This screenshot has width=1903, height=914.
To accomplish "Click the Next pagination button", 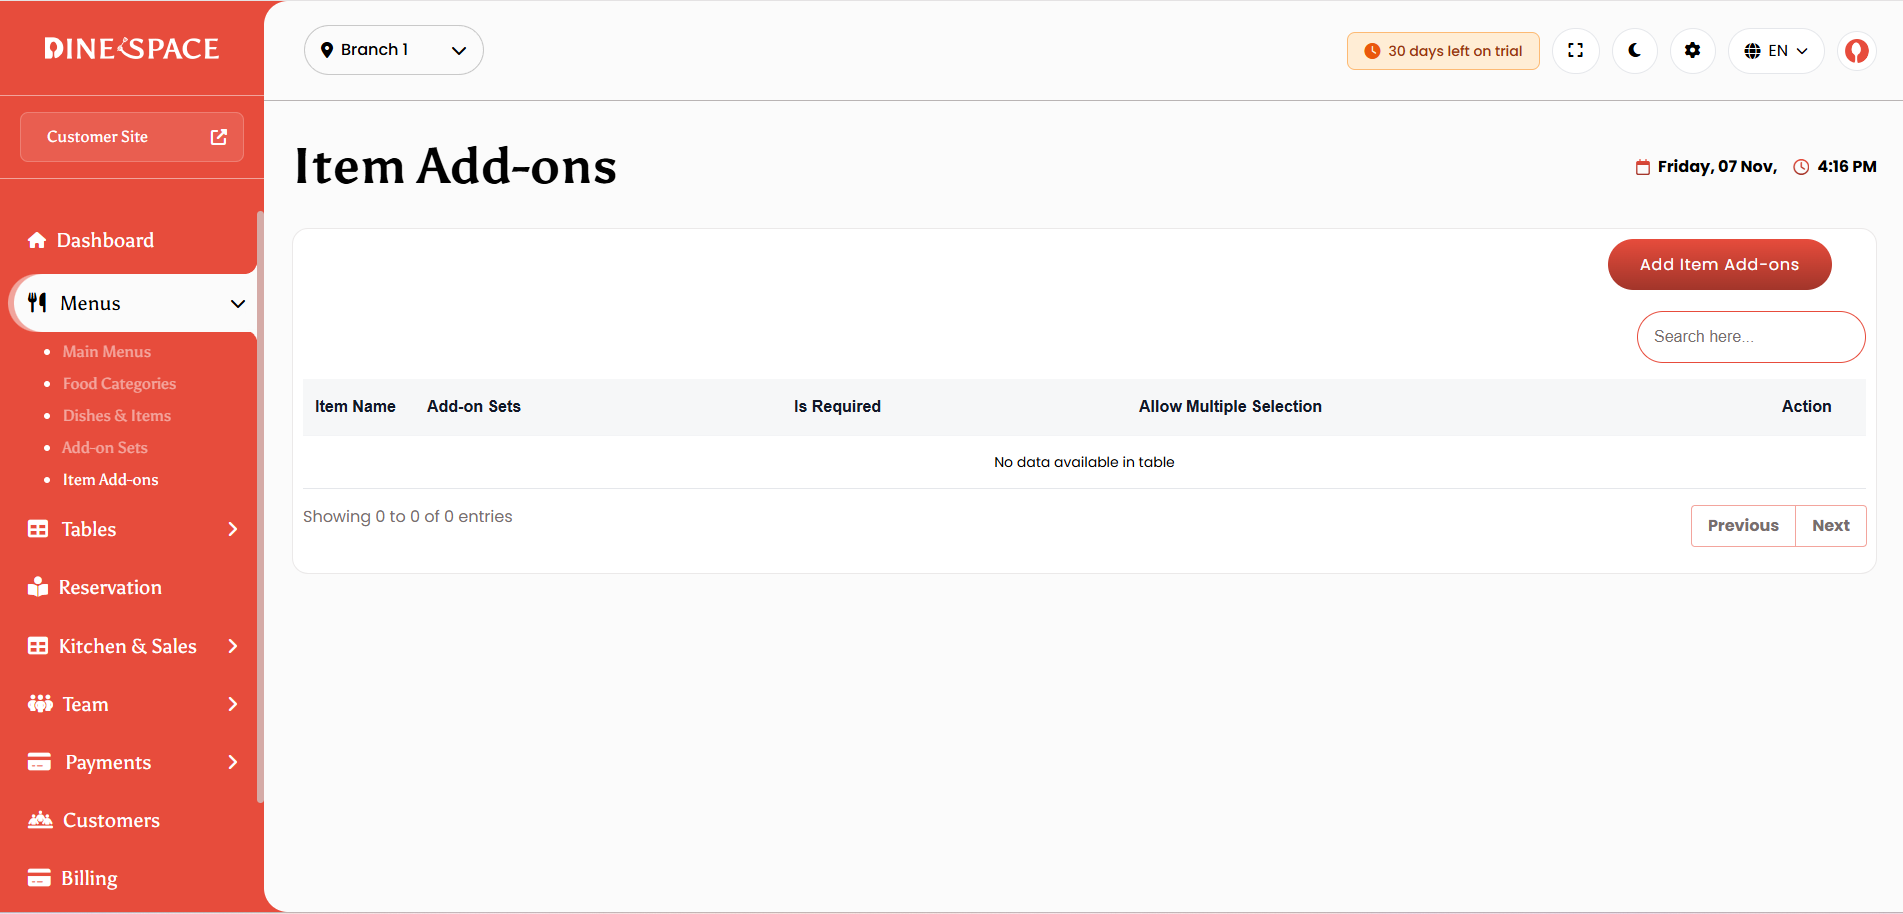I will (x=1831, y=526).
